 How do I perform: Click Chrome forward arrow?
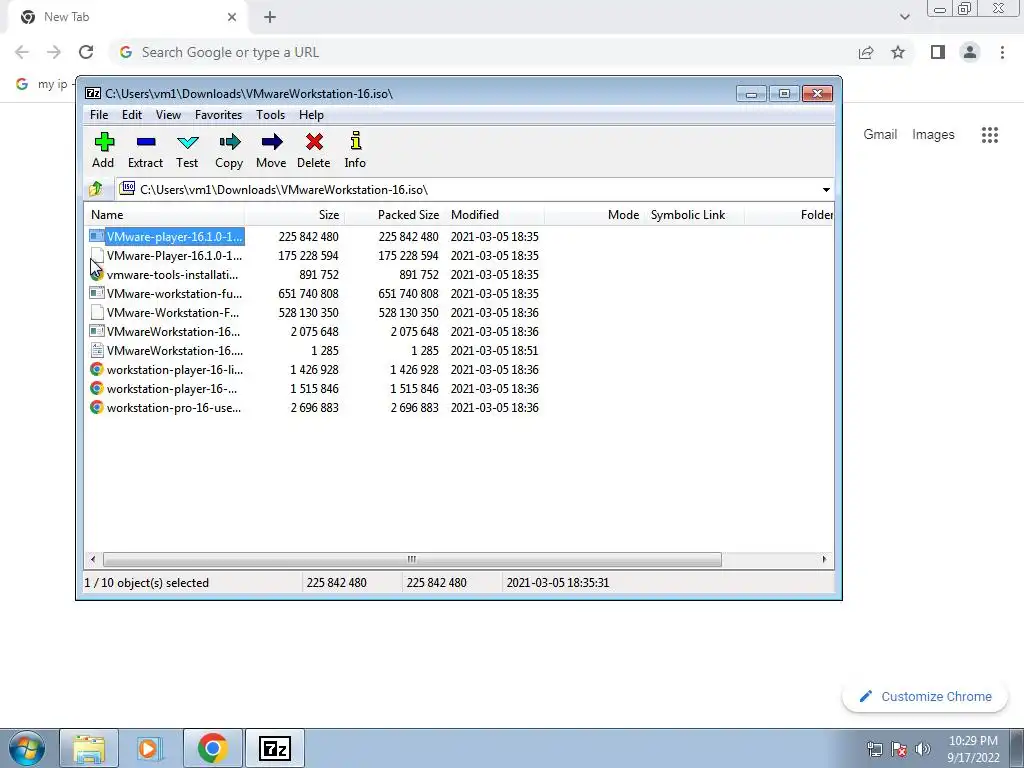pos(54,52)
